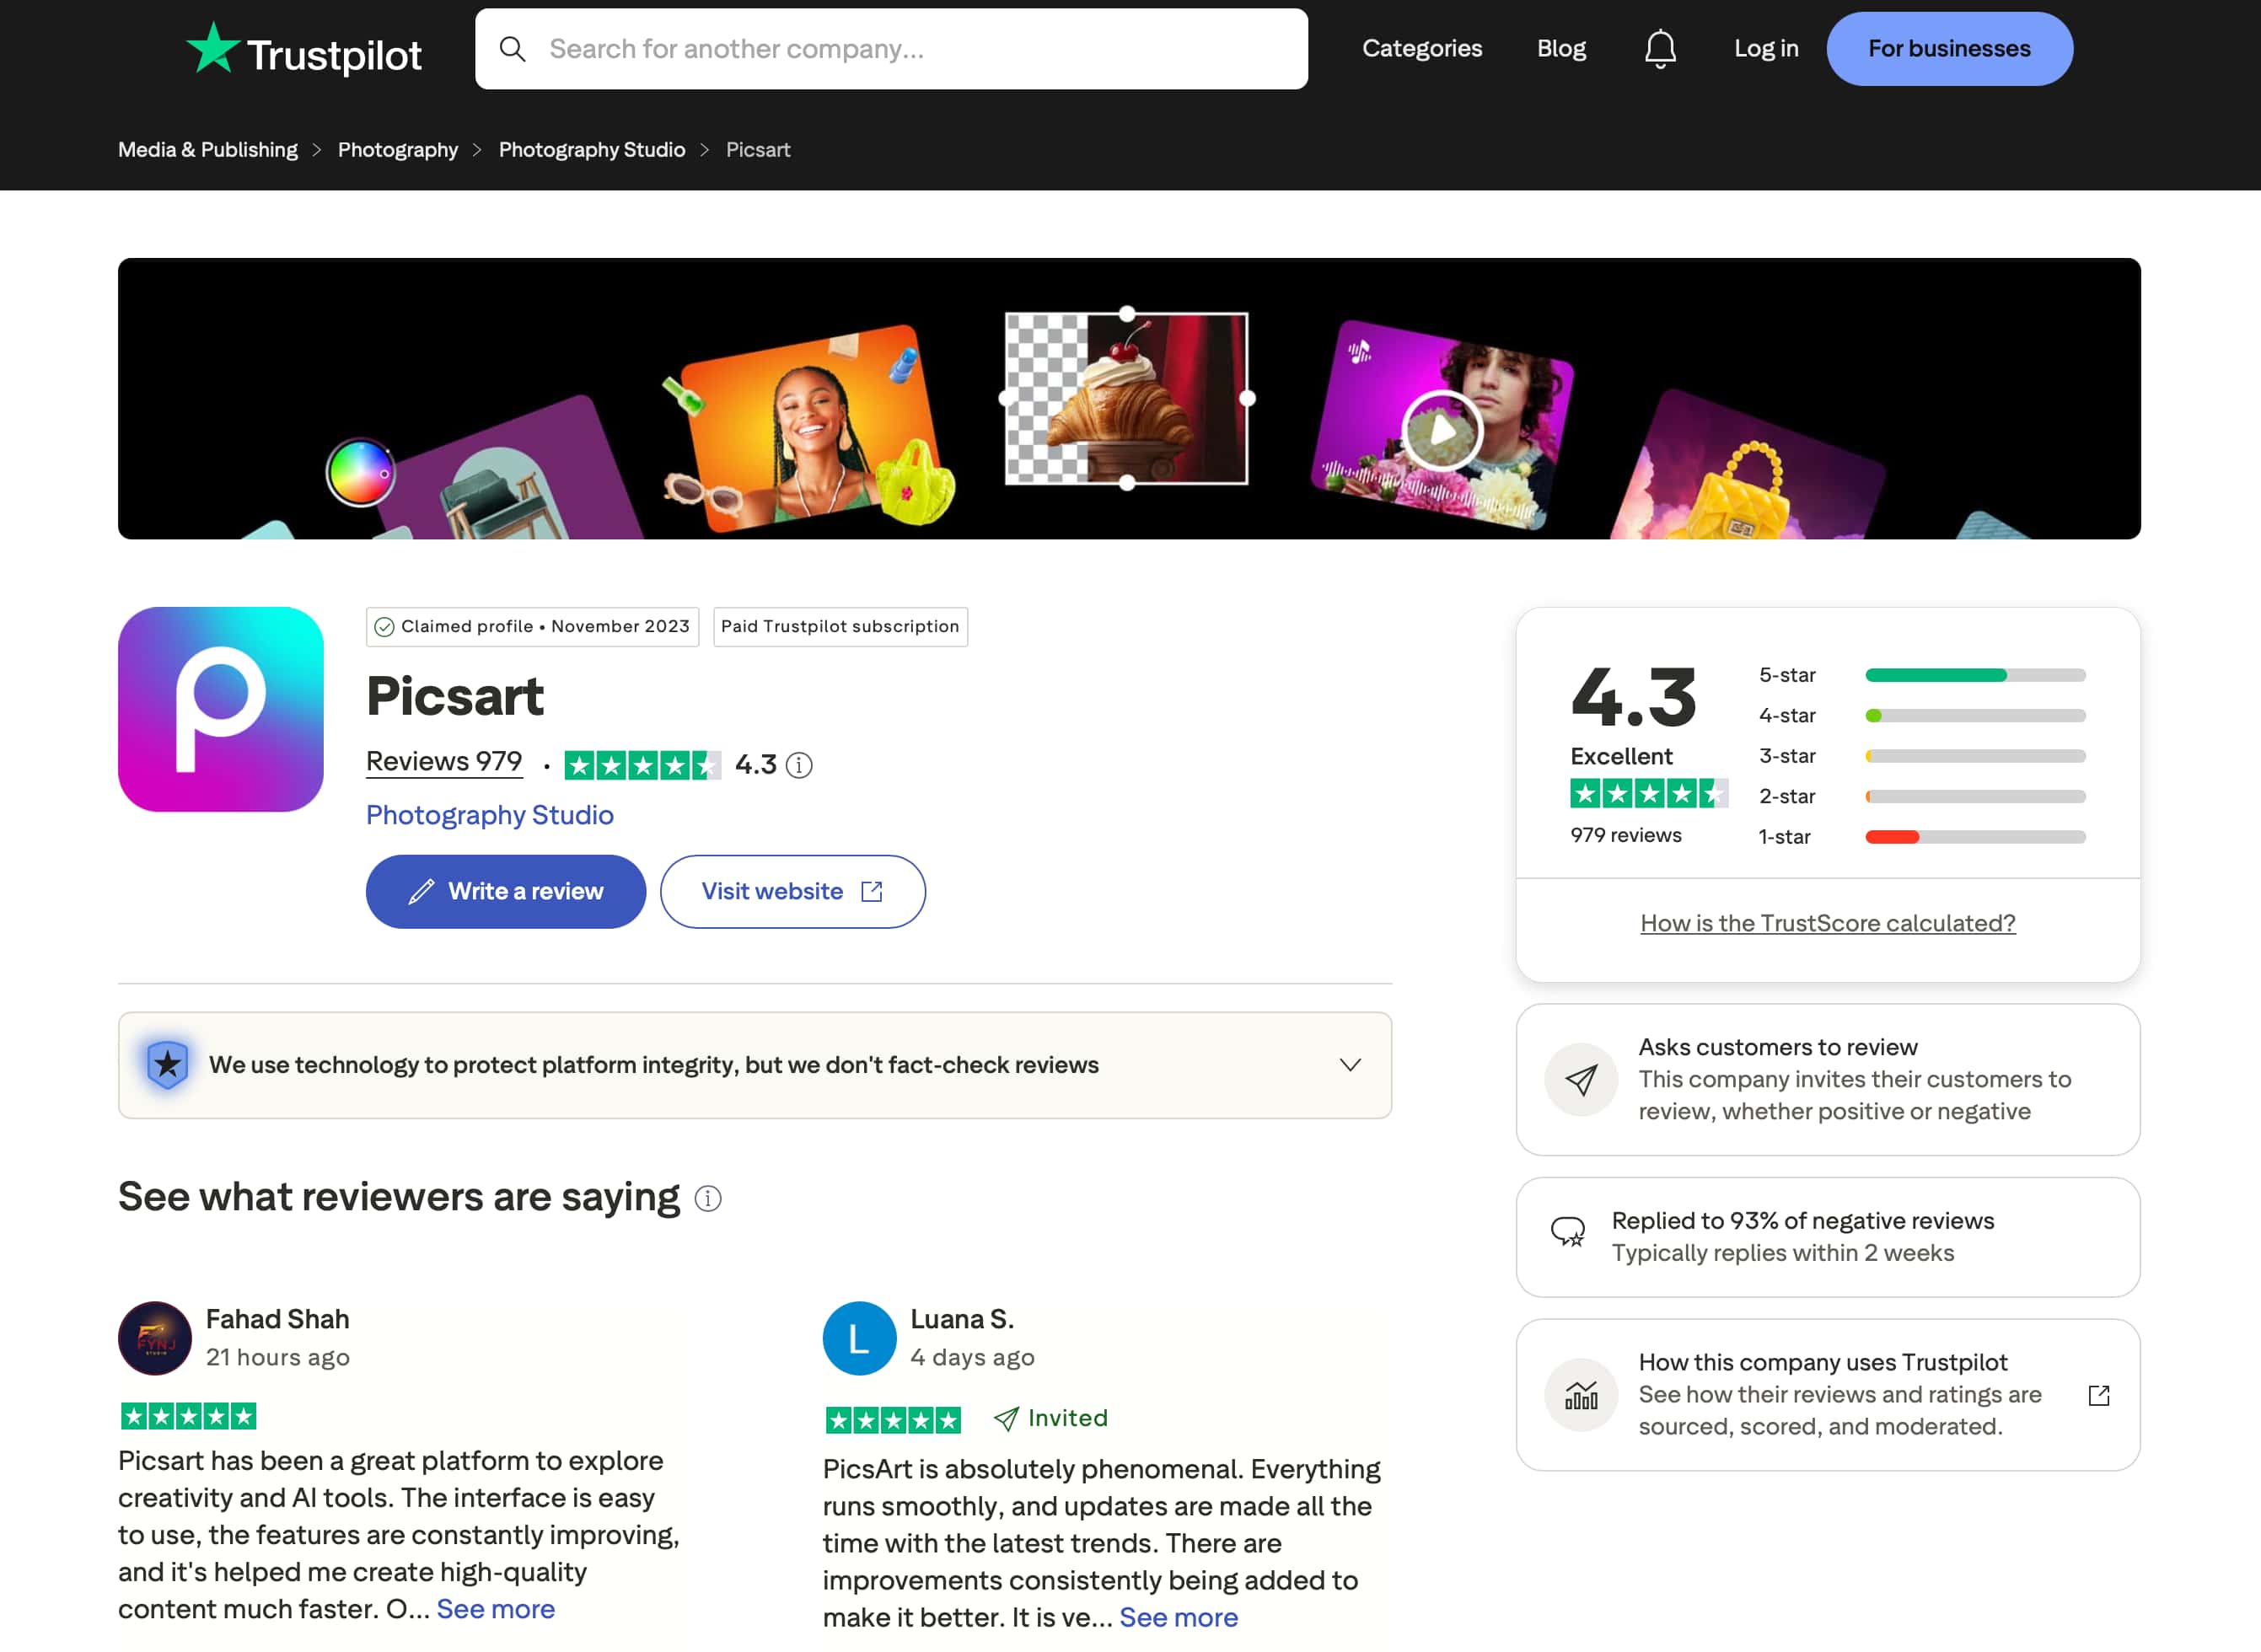The height and width of the screenshot is (1652, 2261).
Task: Click the chart icon in company uses card
Action: pyautogui.click(x=1581, y=1395)
